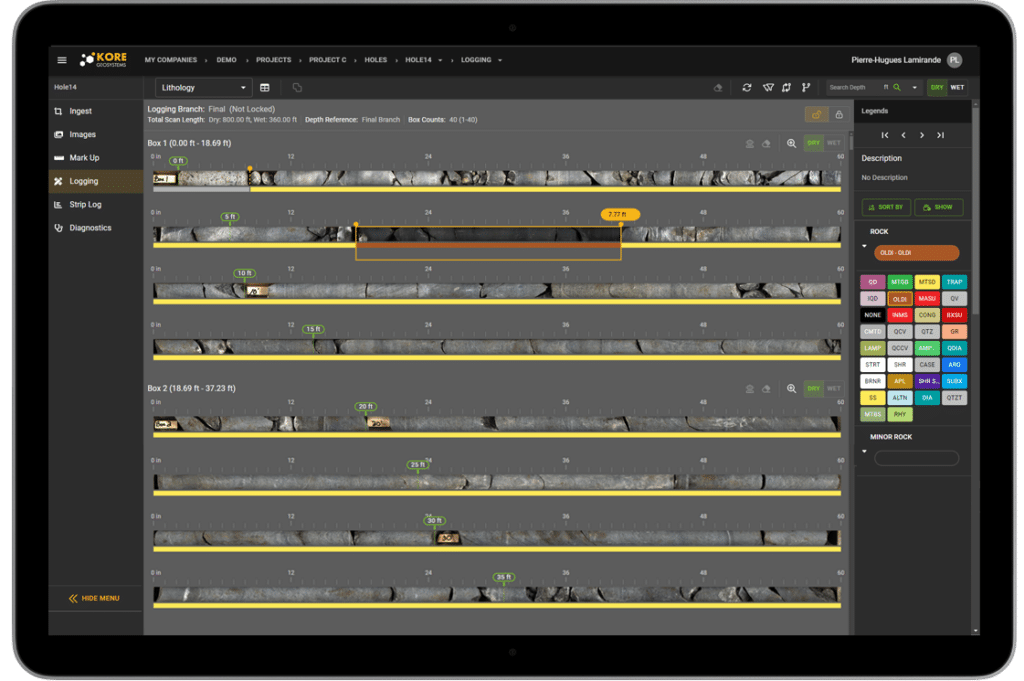Click the refresh icon in the toolbar
Viewport: 1024px width, 681px height.
click(x=747, y=87)
